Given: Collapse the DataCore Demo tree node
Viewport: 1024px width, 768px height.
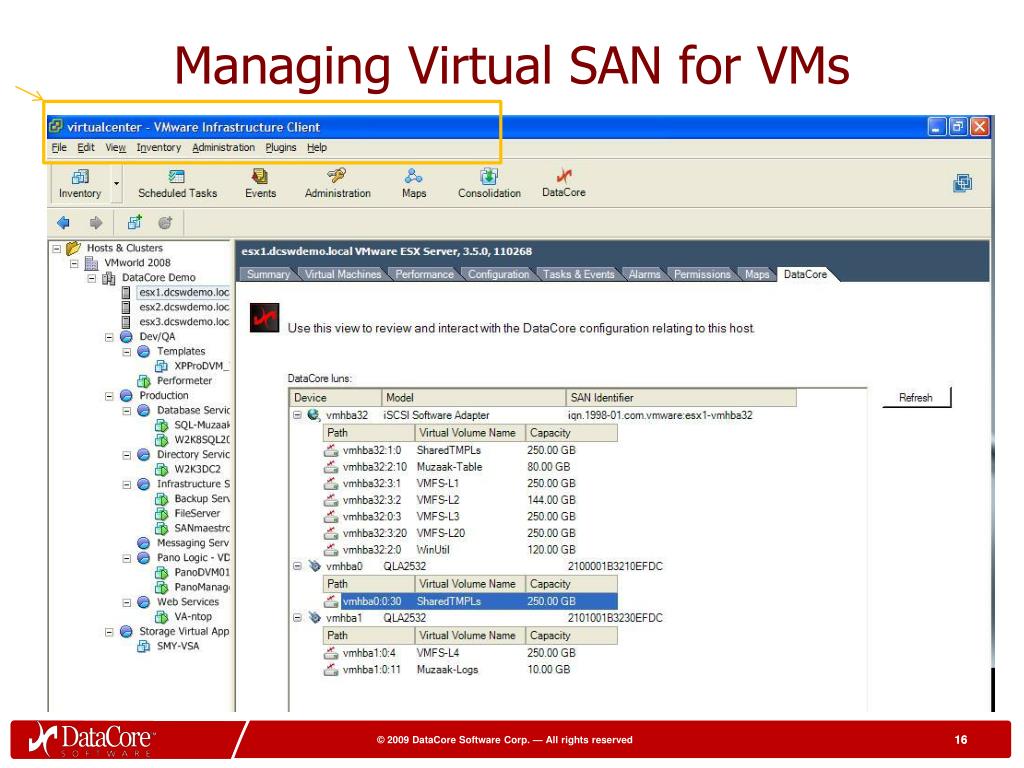Looking at the screenshot, I should point(92,278).
